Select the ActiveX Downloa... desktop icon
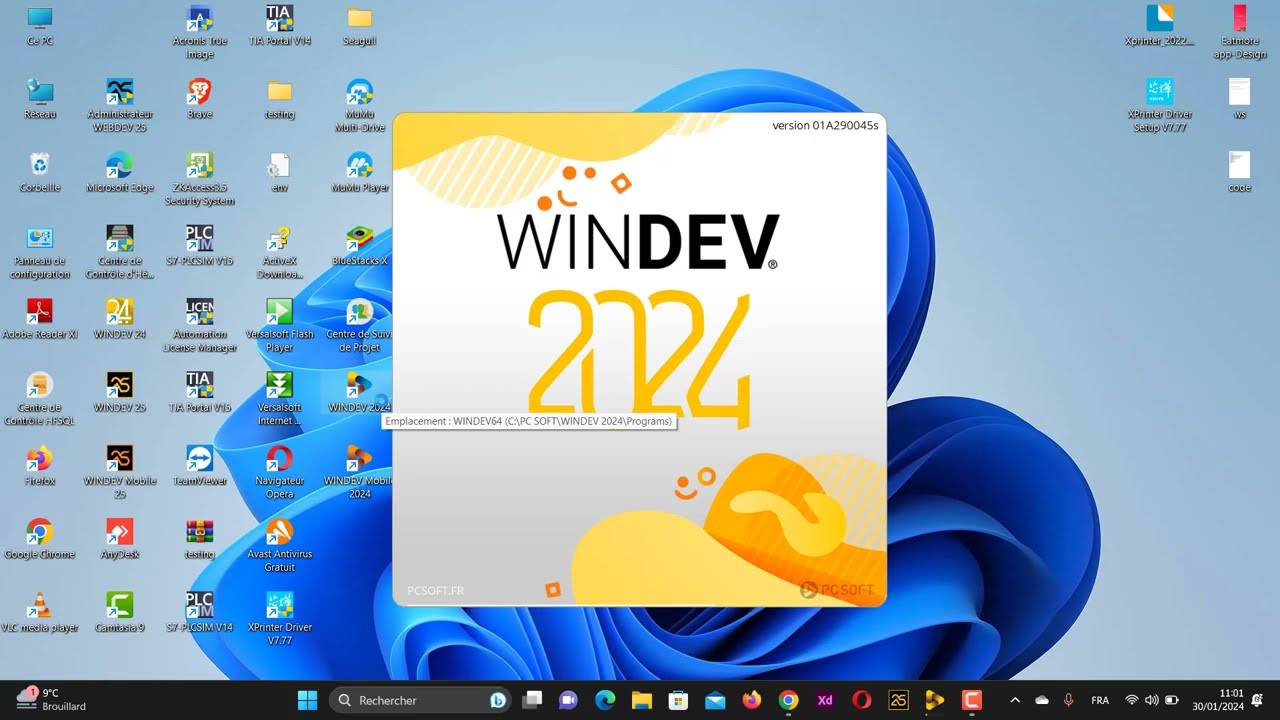1280x720 pixels. 280,252
